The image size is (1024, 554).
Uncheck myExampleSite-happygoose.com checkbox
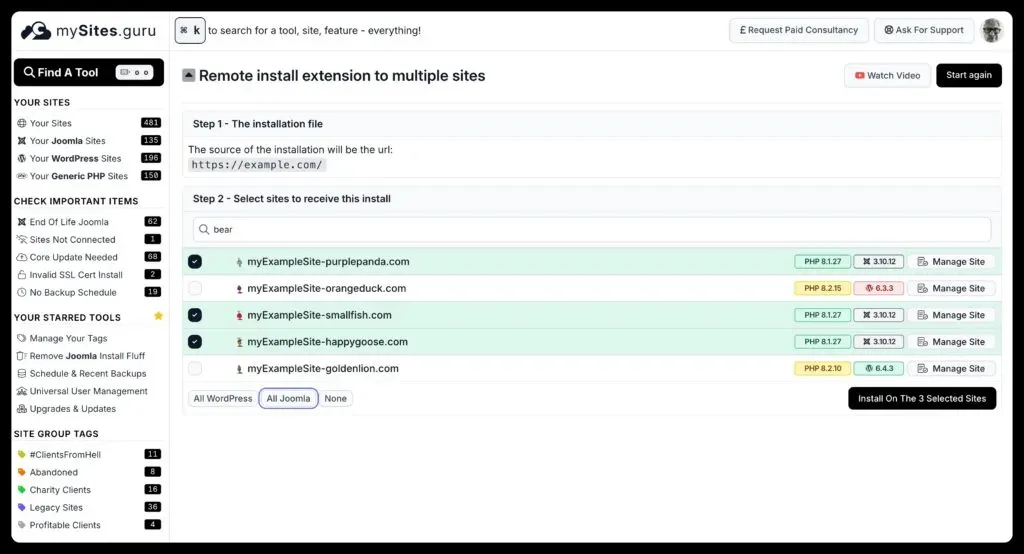(x=195, y=342)
